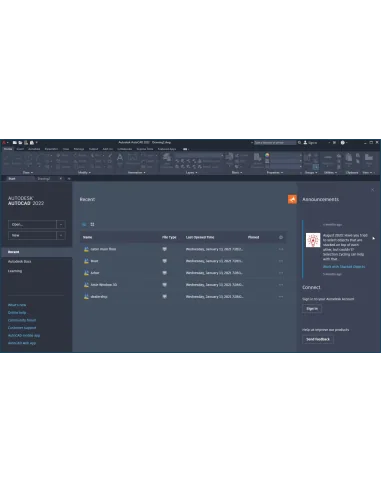Click the Sign in button under Connect

point(312,309)
